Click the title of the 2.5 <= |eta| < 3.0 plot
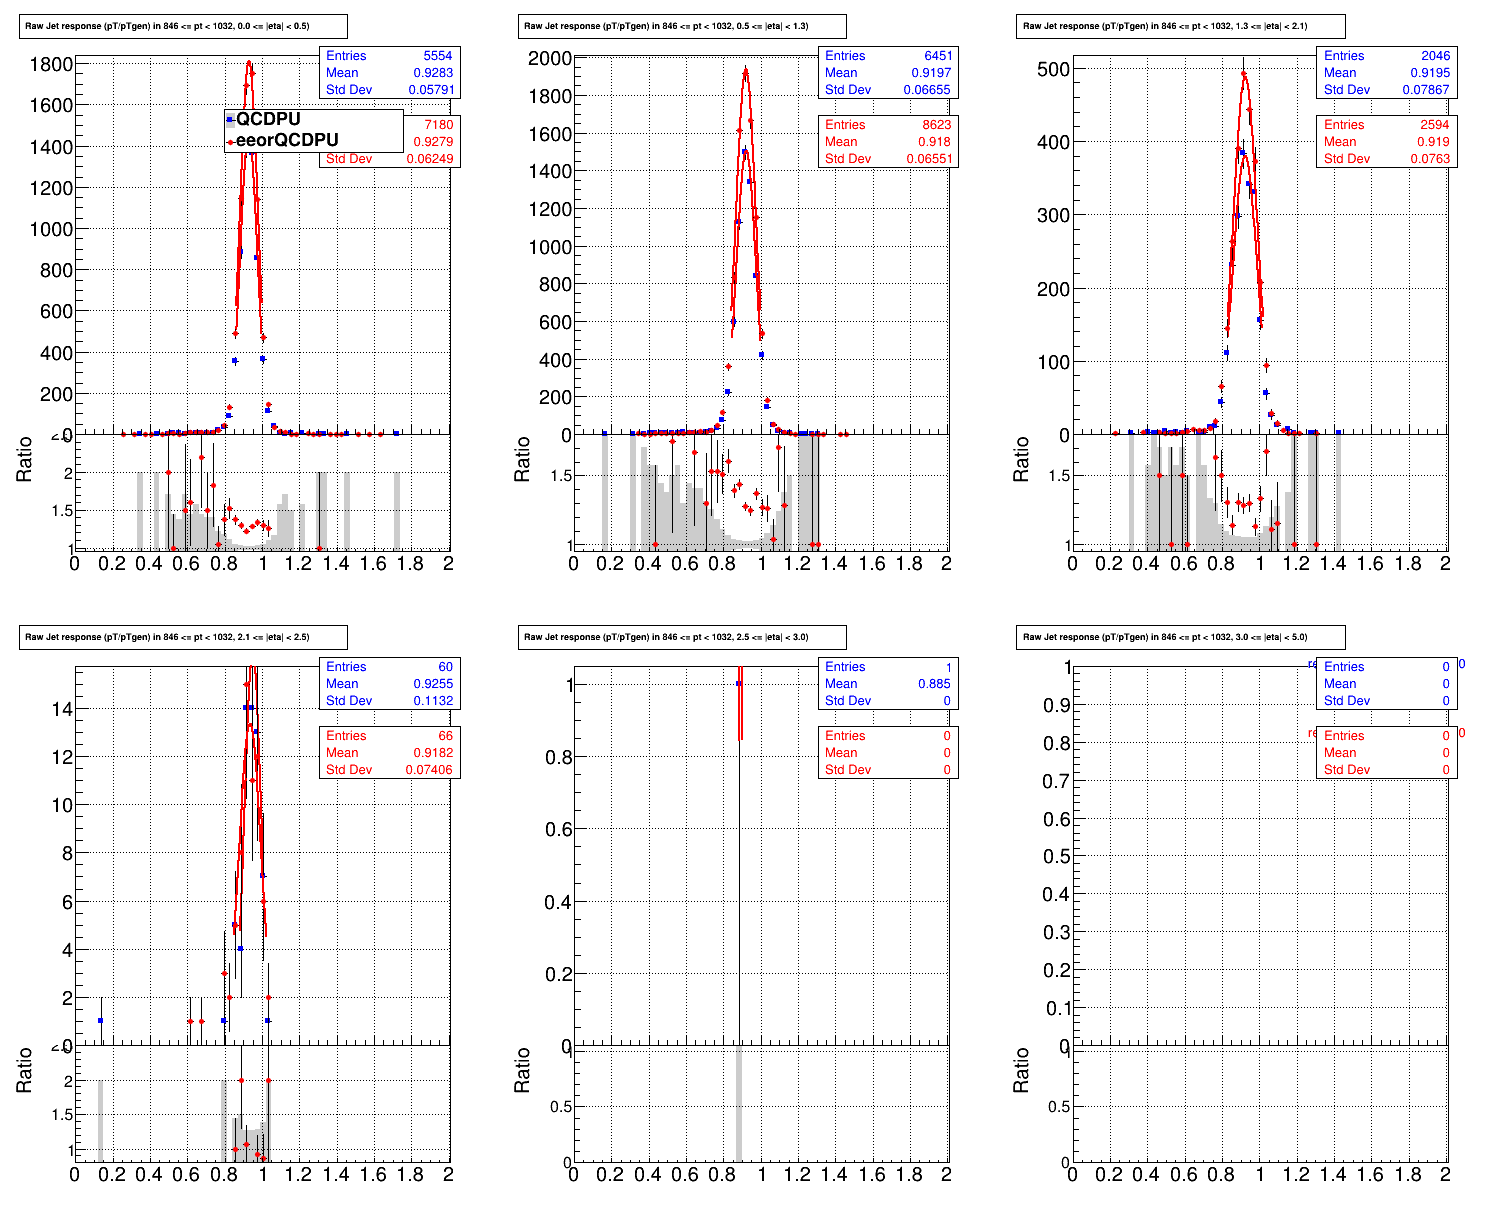The height and width of the screenshot is (1222, 1496). click(682, 637)
